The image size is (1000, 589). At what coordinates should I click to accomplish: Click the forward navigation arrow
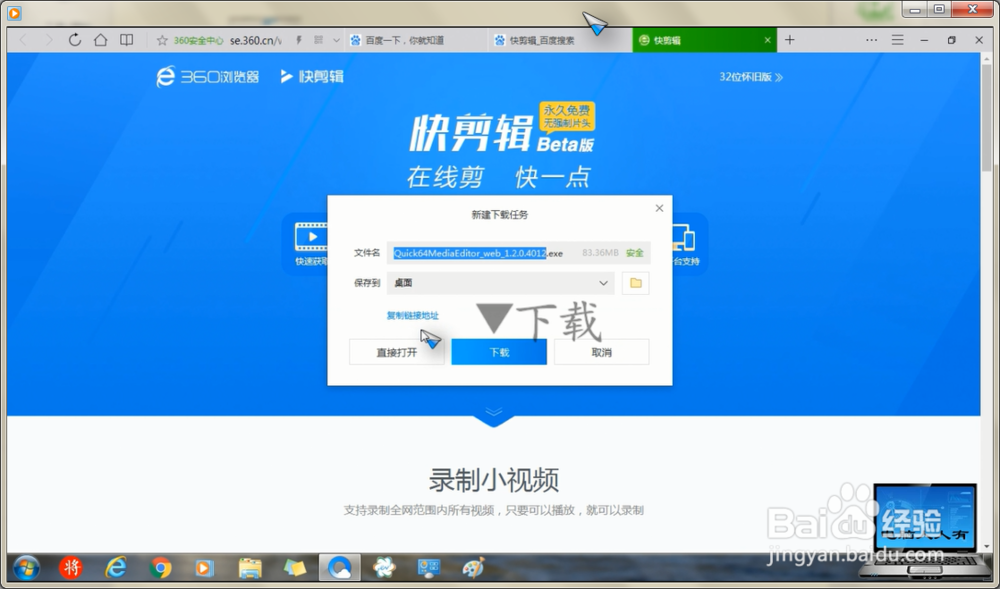tap(48, 40)
